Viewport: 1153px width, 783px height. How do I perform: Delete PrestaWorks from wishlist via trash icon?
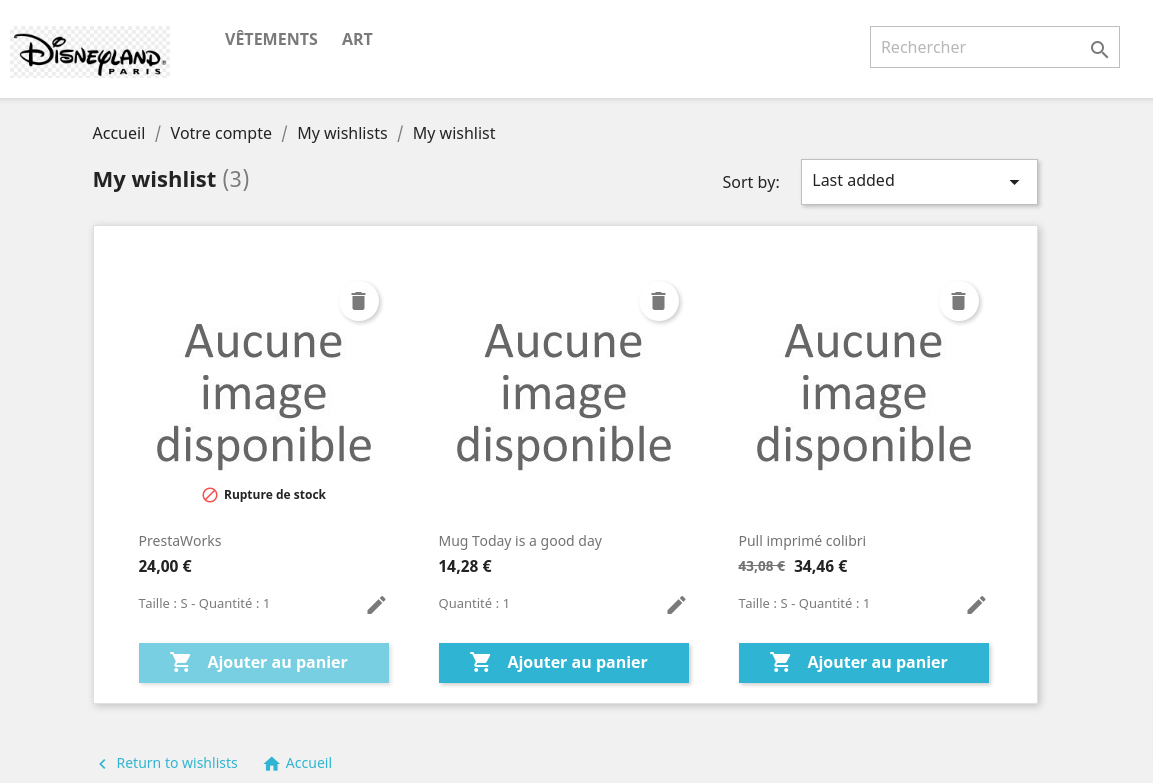tap(358, 301)
